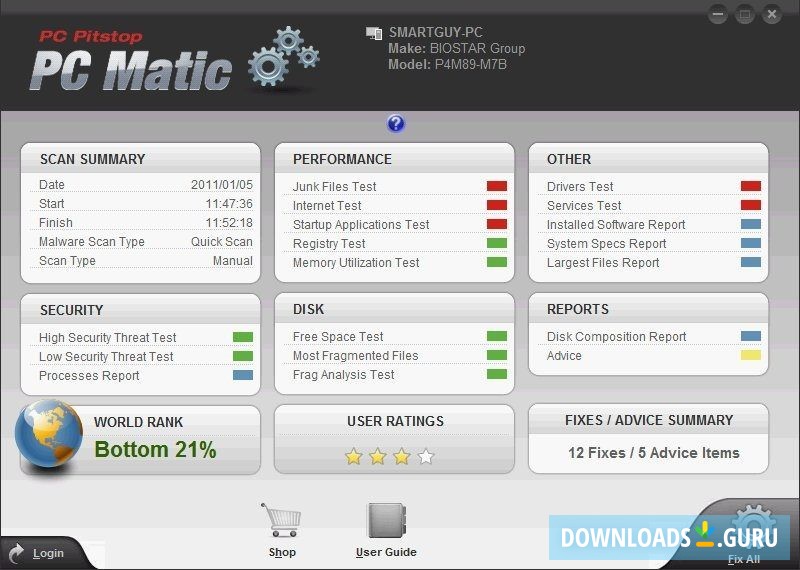Click the World Rank globe icon
The height and width of the screenshot is (570, 800).
[48, 434]
